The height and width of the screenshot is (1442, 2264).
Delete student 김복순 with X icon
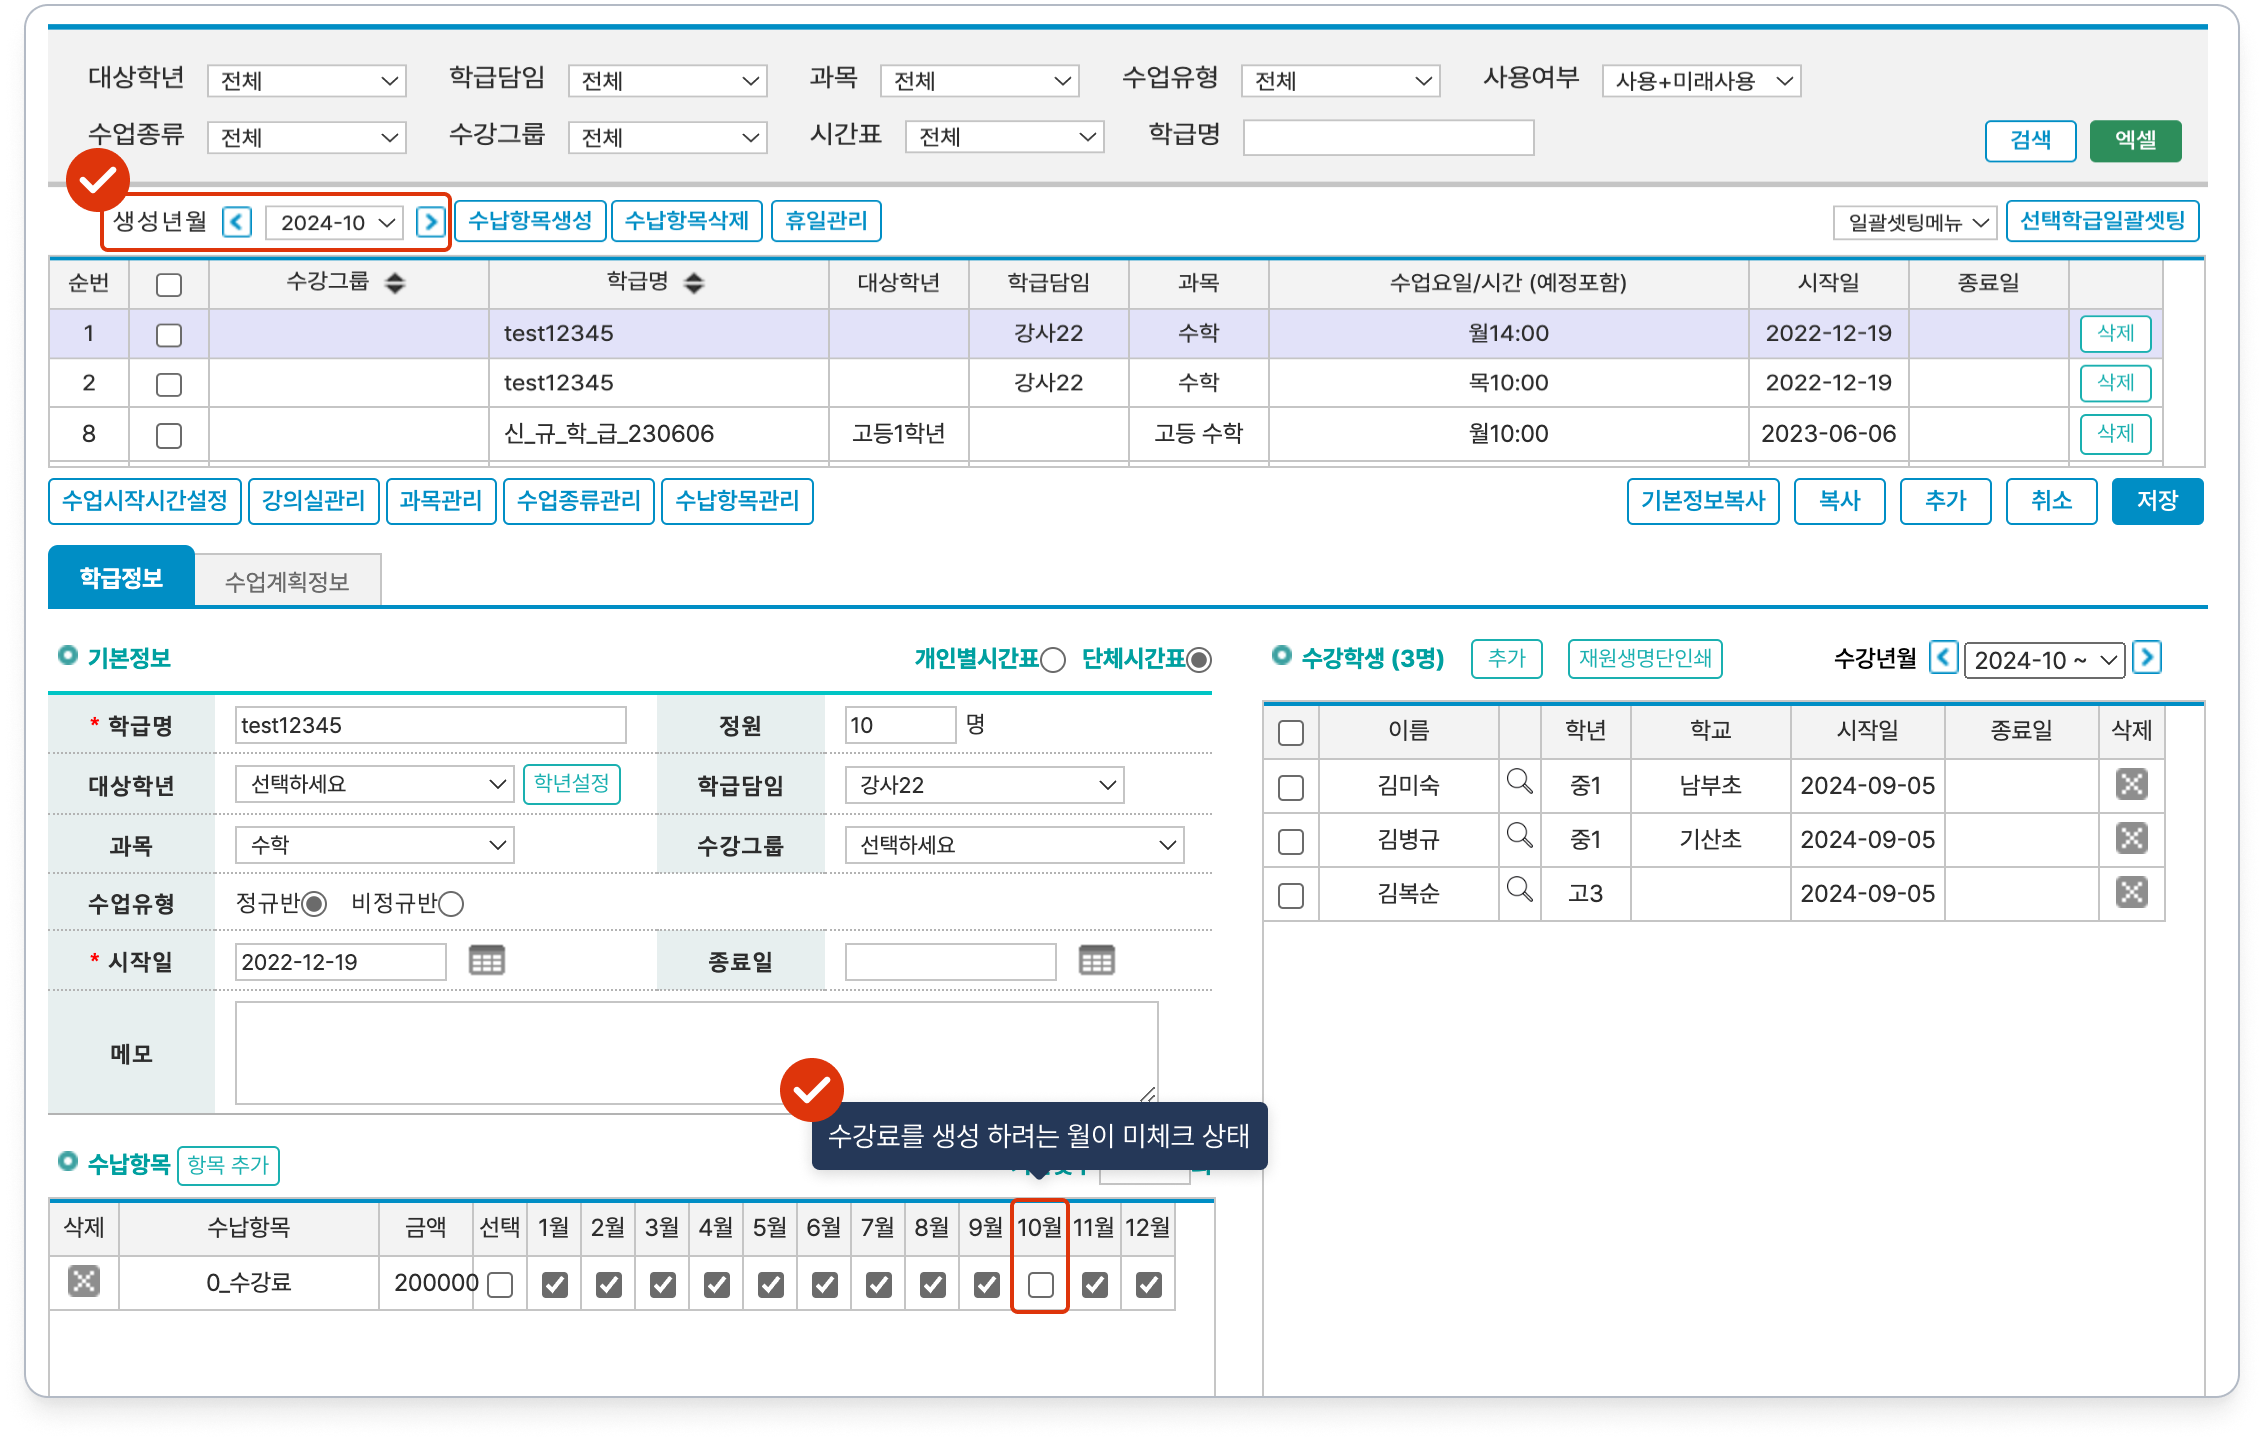(2131, 892)
